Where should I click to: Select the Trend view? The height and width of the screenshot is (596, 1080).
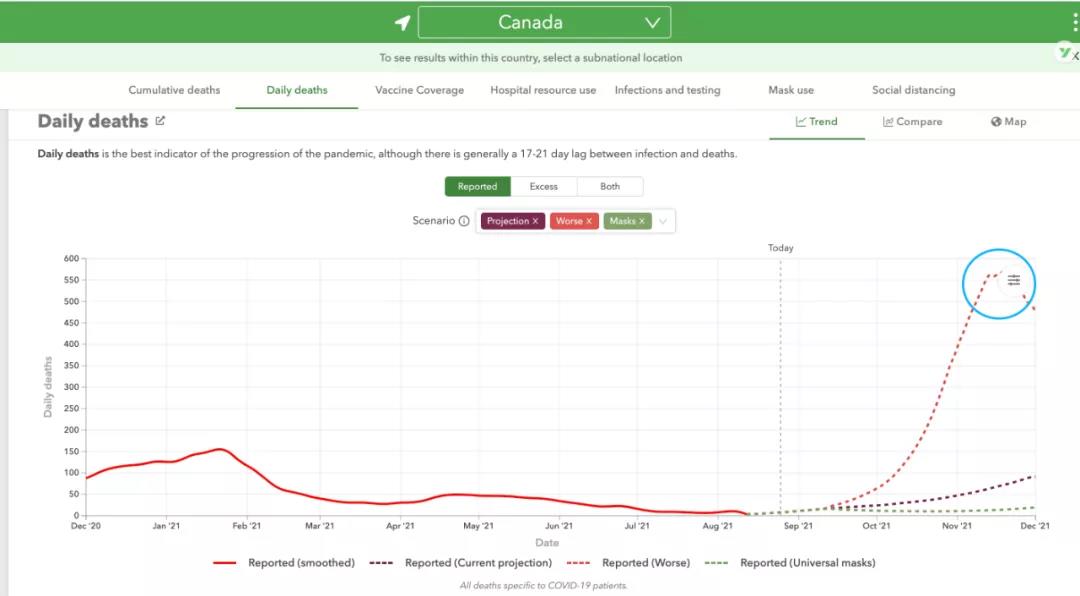point(817,122)
